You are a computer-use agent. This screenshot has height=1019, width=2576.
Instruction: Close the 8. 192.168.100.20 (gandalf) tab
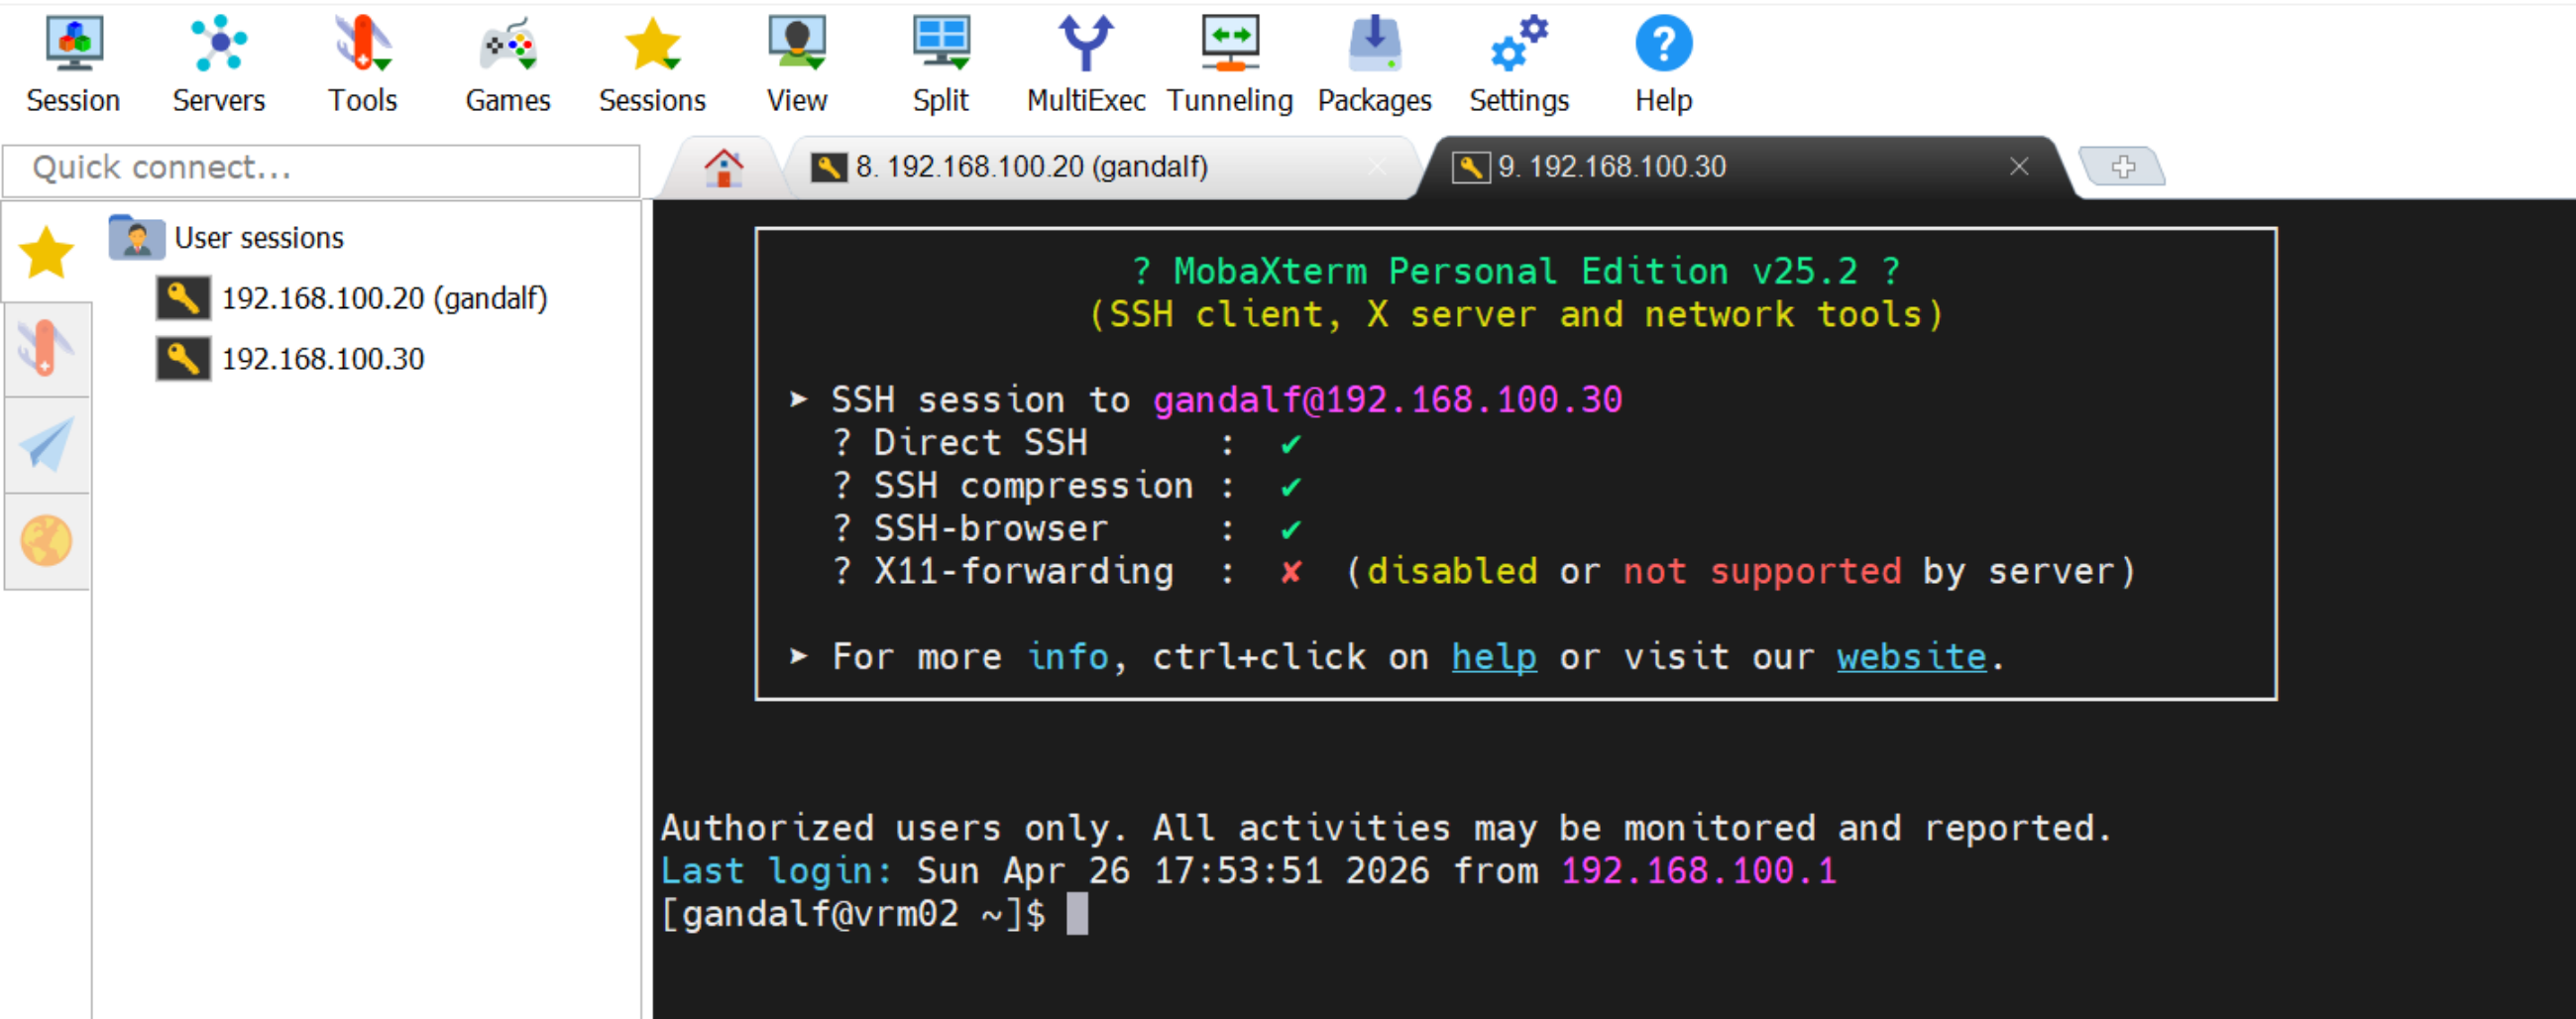(x=1377, y=167)
